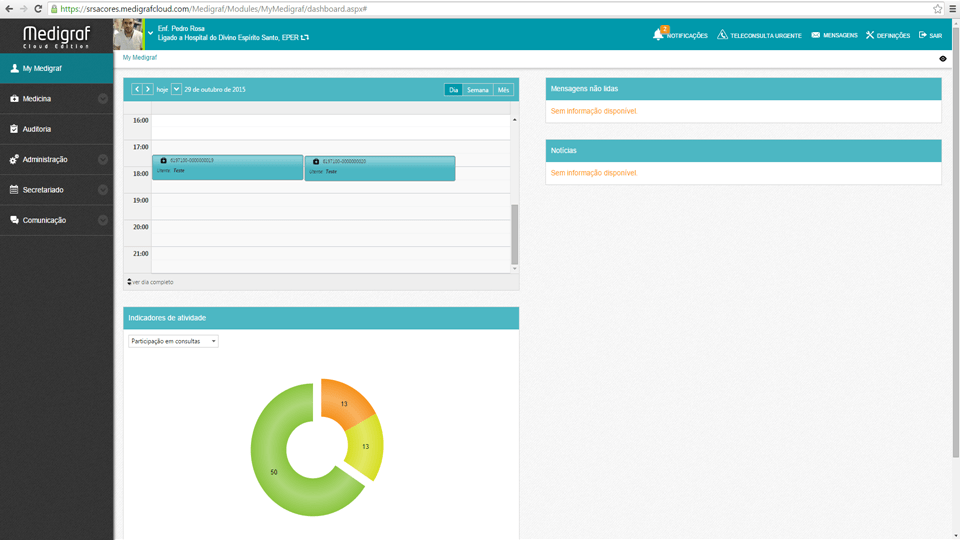
Task: Switch calendar to Semana view
Action: coord(478,90)
